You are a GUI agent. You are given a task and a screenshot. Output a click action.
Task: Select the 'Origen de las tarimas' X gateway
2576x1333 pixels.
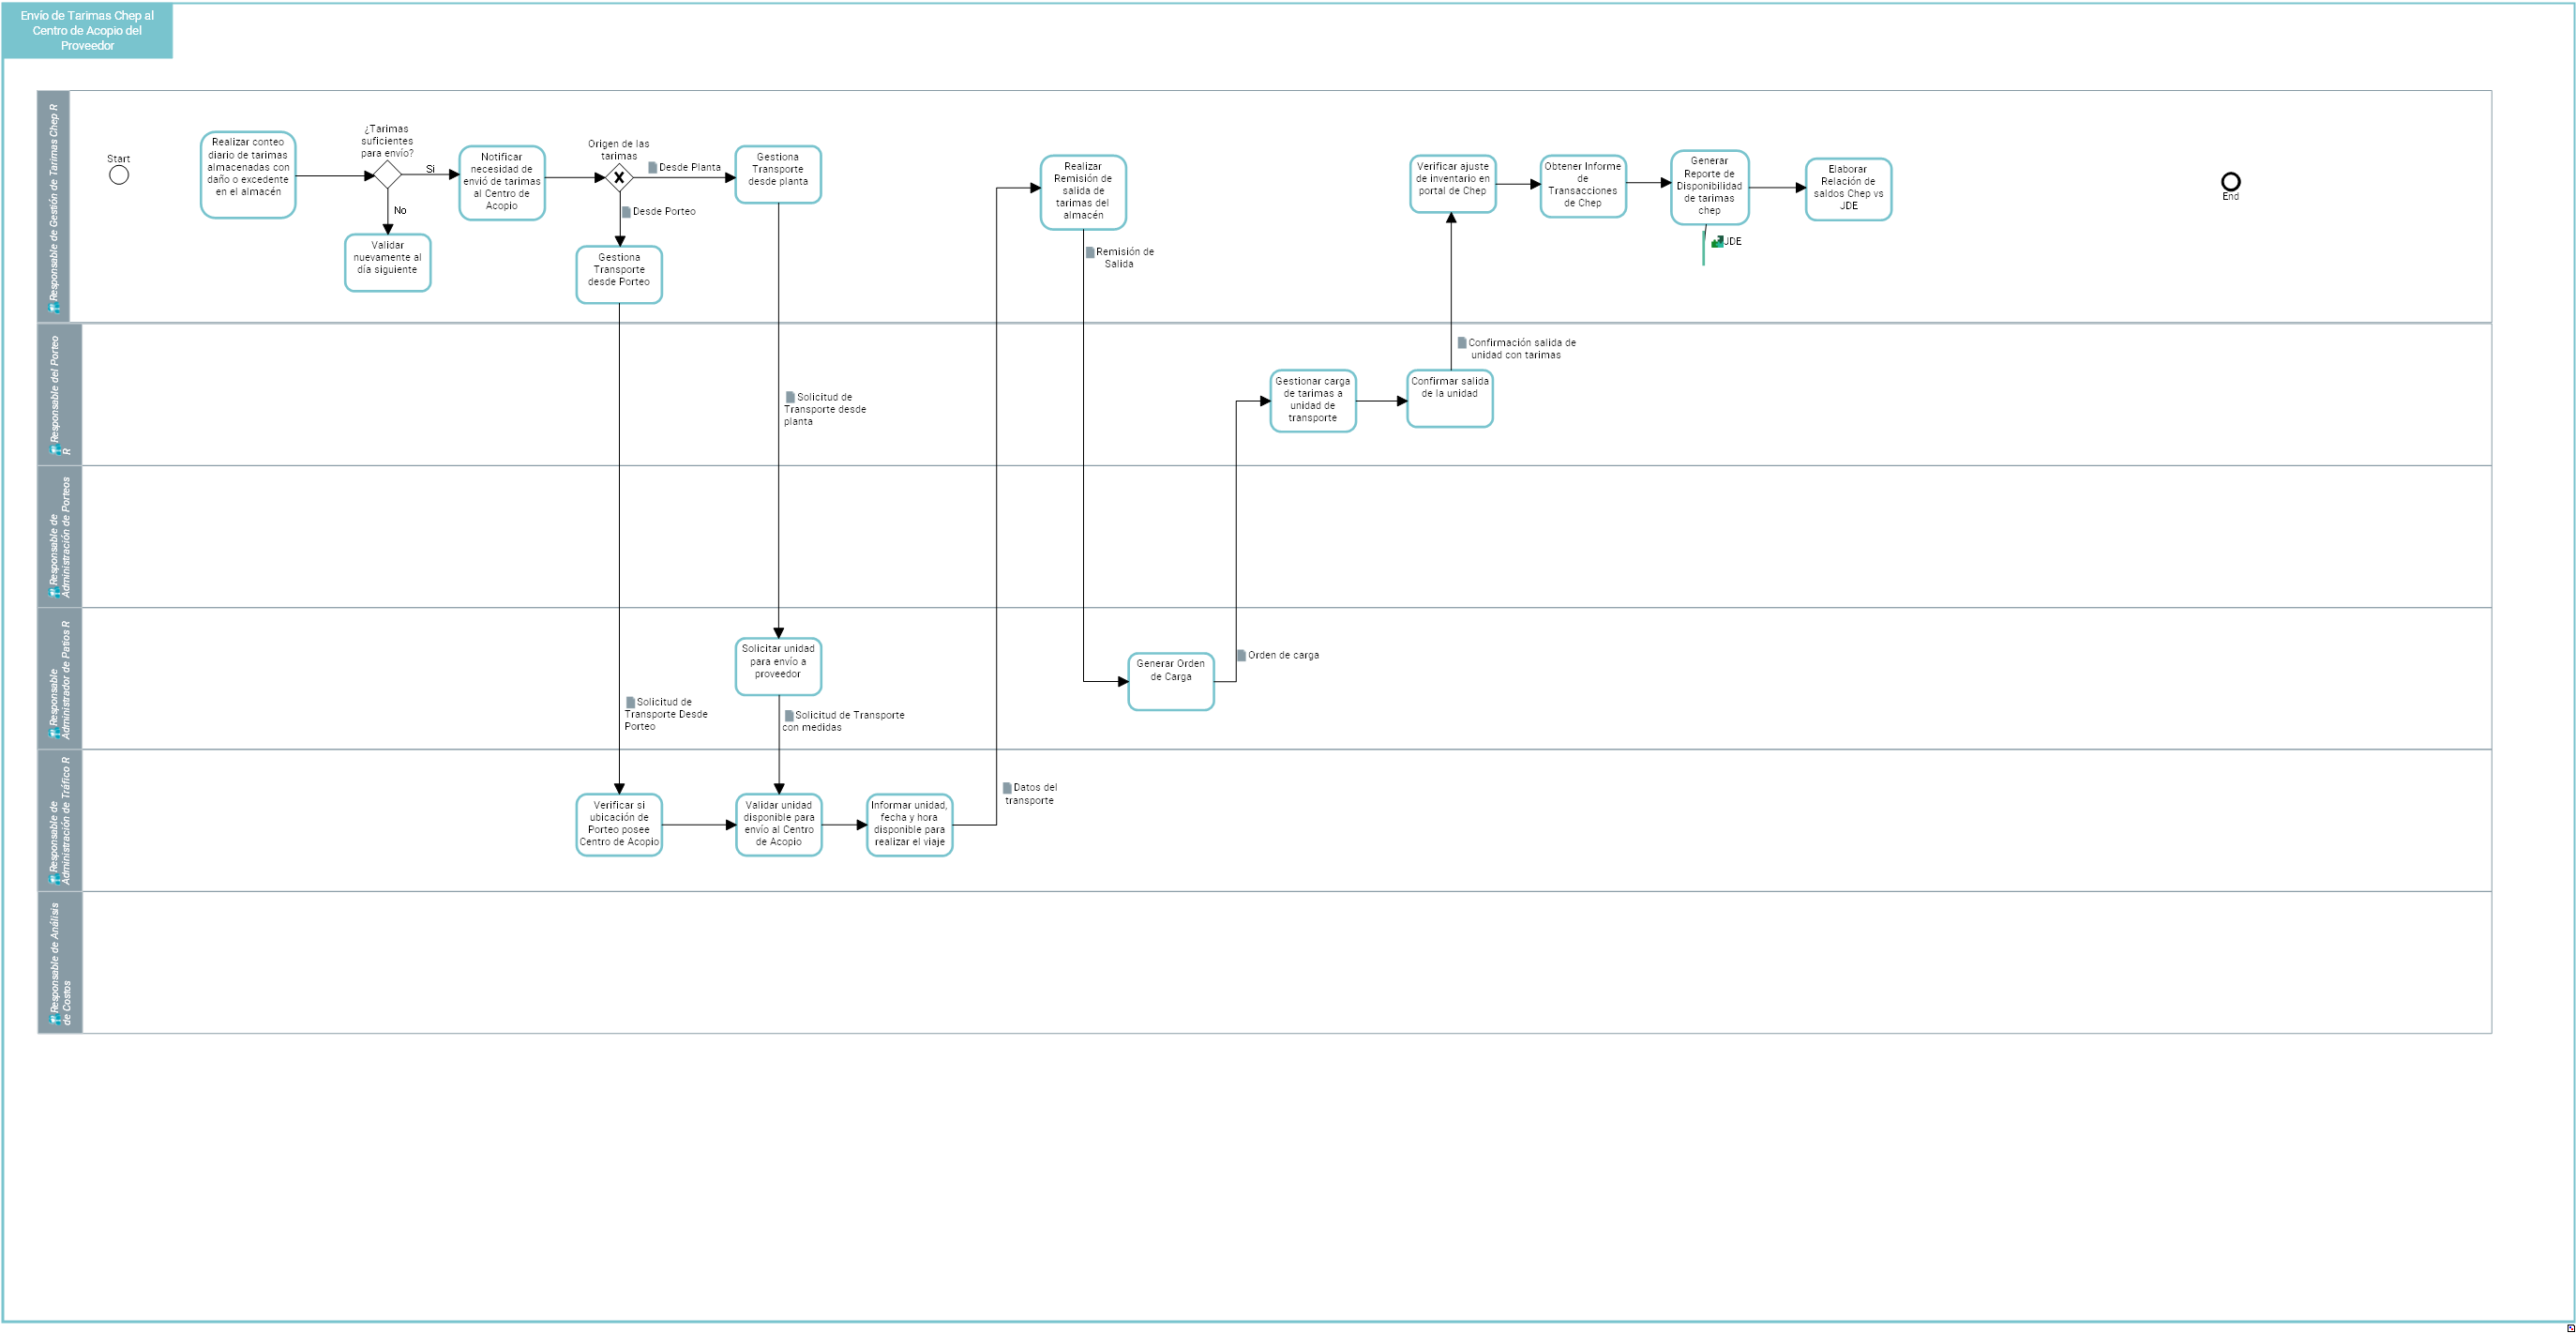pos(619,178)
